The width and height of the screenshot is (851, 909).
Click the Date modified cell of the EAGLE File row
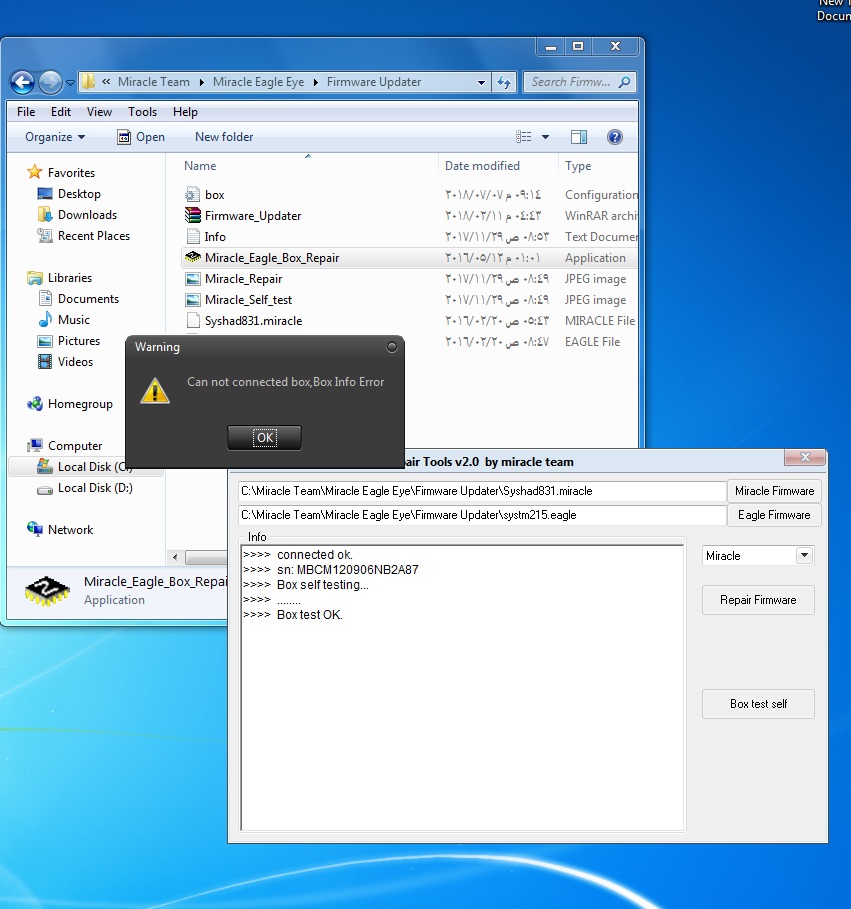coord(497,342)
